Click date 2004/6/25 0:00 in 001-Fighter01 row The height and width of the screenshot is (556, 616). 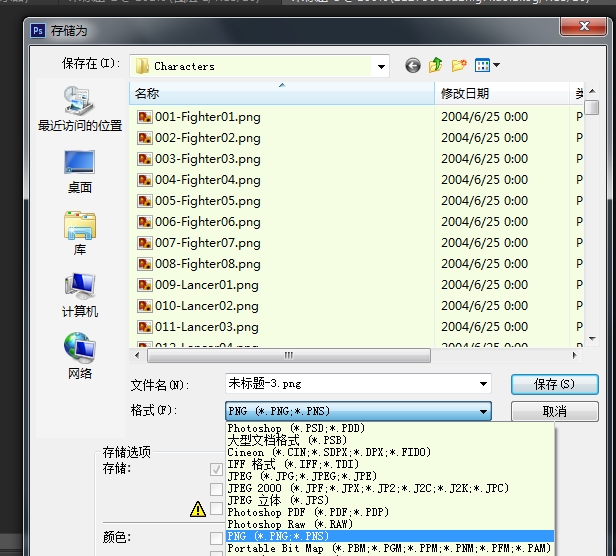(484, 117)
